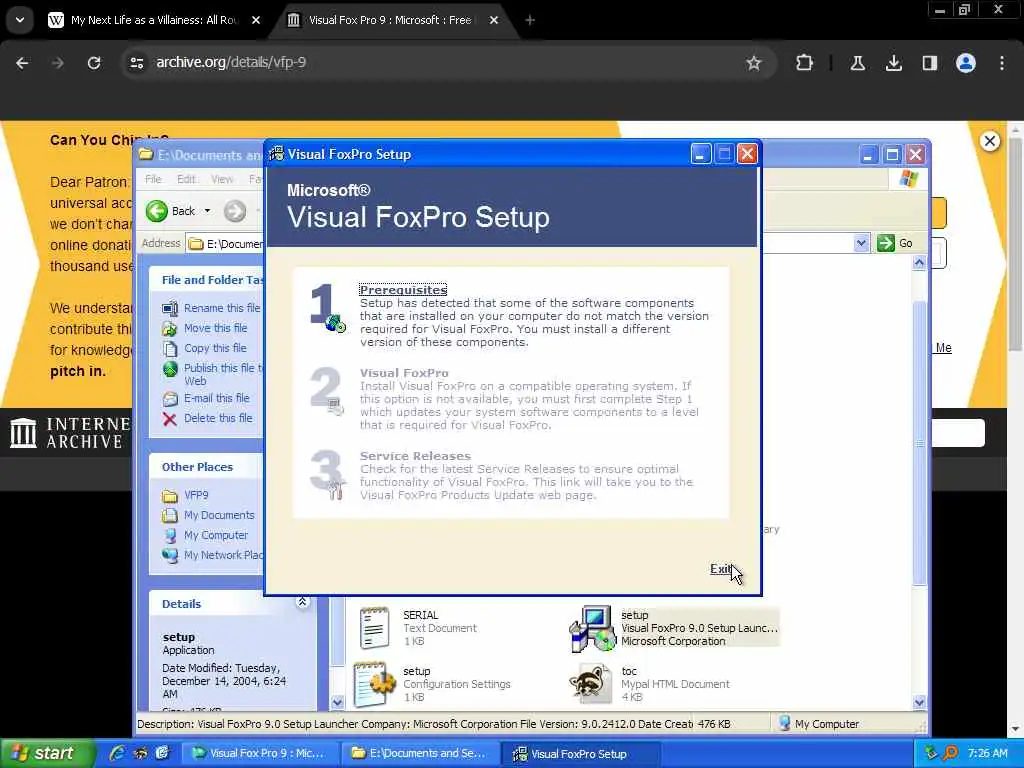Click the Windows flag logo in Explorer
This screenshot has height=768, width=1024.
[x=908, y=178]
